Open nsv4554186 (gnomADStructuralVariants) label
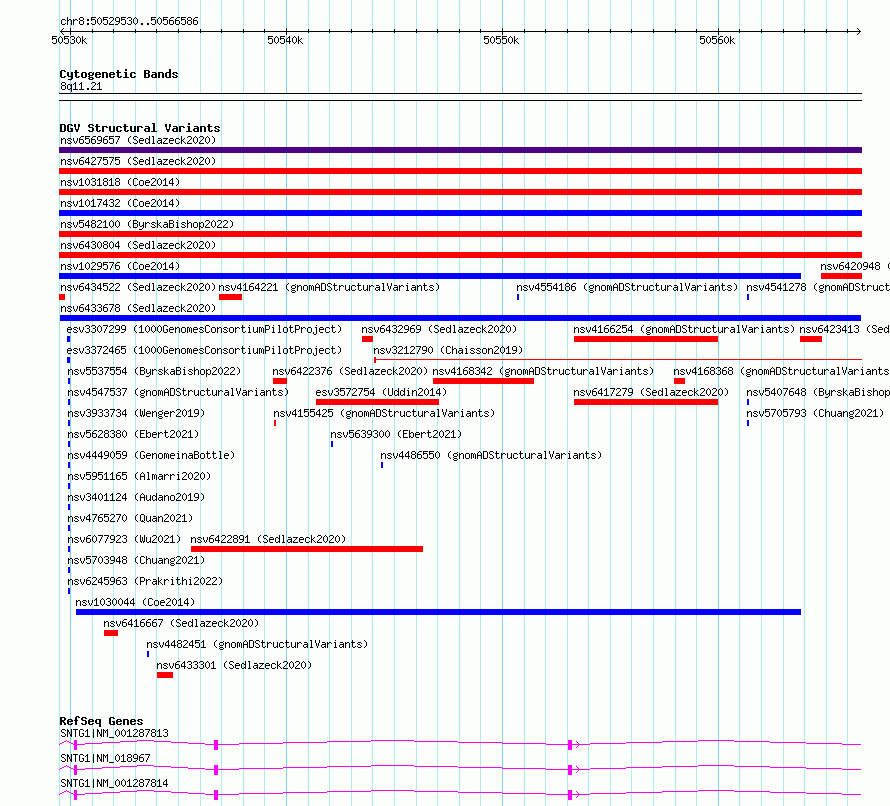 pos(627,287)
